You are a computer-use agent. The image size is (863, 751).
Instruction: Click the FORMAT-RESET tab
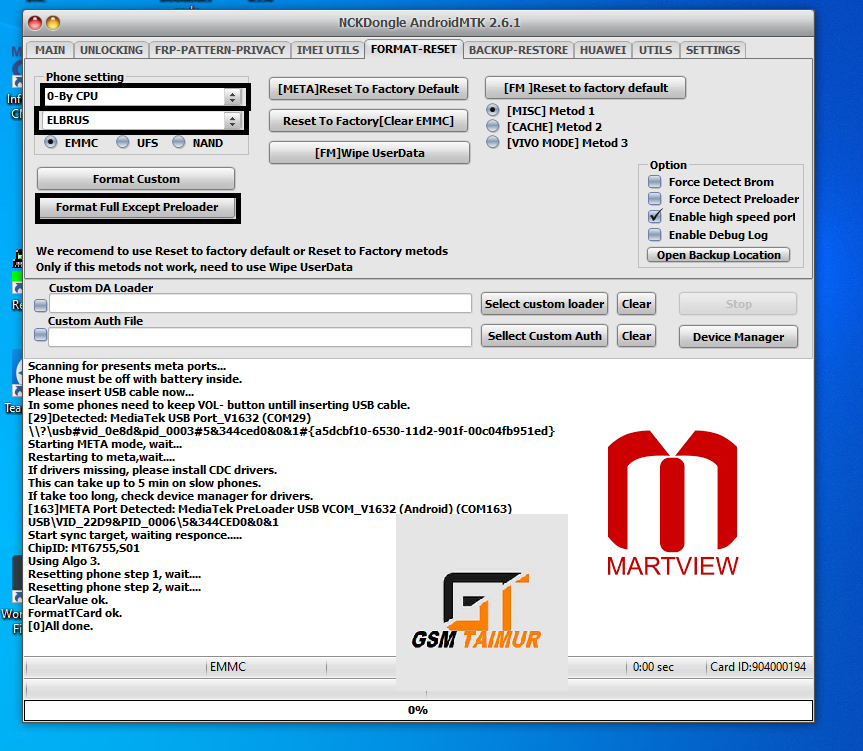coord(414,50)
